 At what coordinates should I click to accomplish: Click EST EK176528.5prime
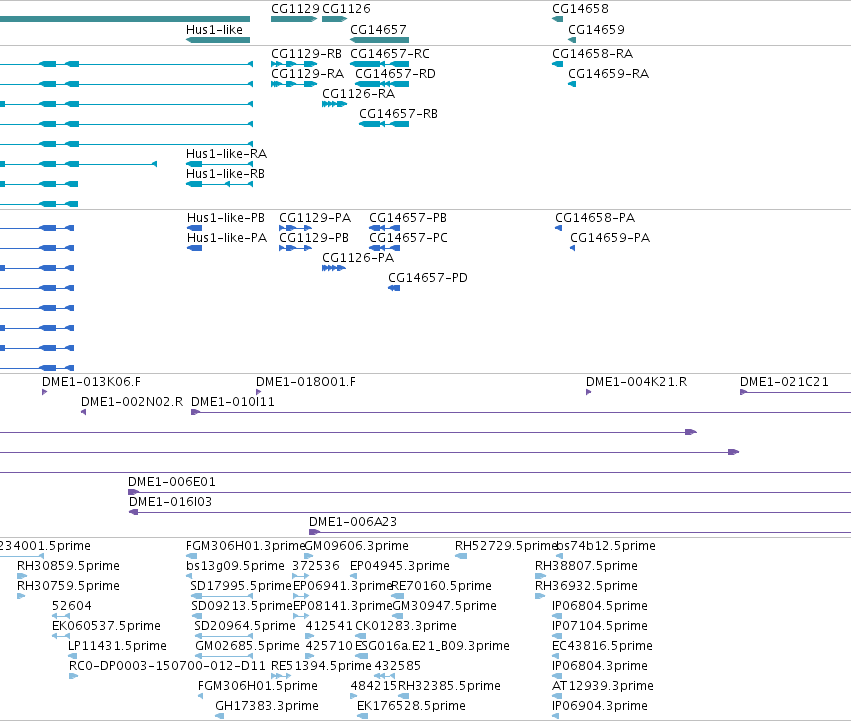coord(411,706)
